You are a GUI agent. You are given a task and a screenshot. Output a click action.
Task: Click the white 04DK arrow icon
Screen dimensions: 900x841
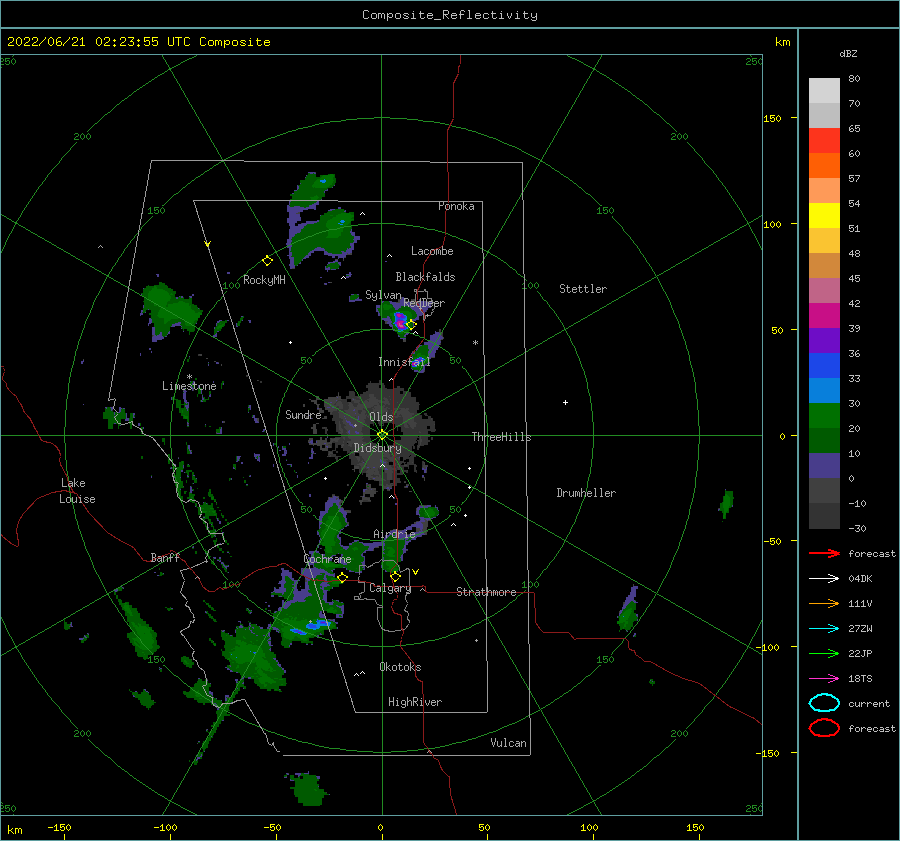(x=824, y=579)
